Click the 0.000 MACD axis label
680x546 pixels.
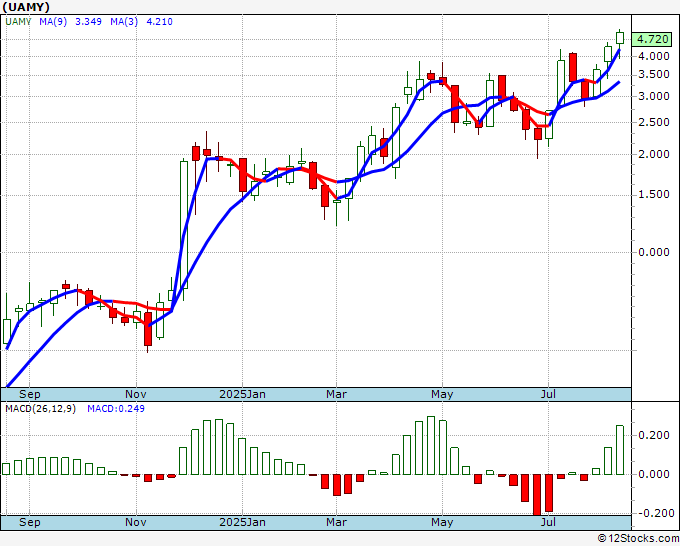[x=654, y=474]
